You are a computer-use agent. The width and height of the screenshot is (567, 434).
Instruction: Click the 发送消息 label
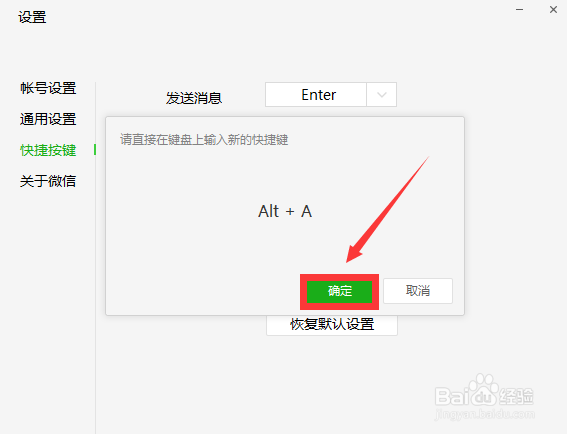coord(193,98)
